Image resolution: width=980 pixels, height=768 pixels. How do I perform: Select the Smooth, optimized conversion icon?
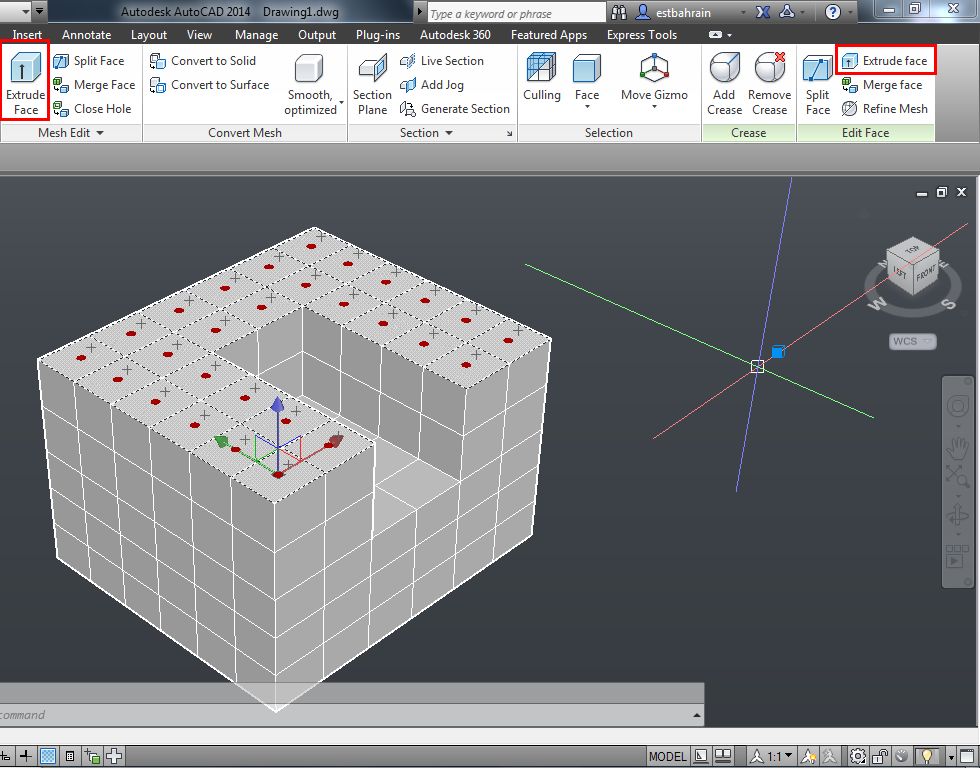coord(309,67)
